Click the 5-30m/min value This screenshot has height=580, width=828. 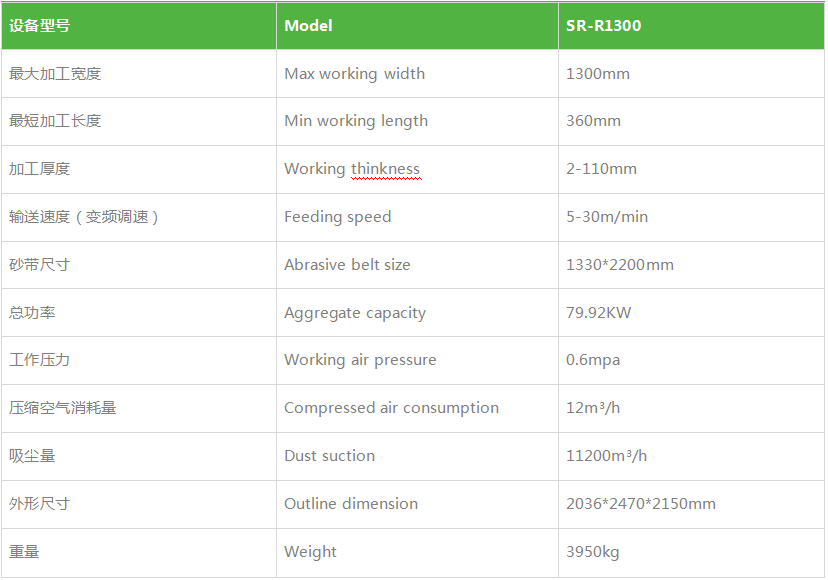point(606,217)
